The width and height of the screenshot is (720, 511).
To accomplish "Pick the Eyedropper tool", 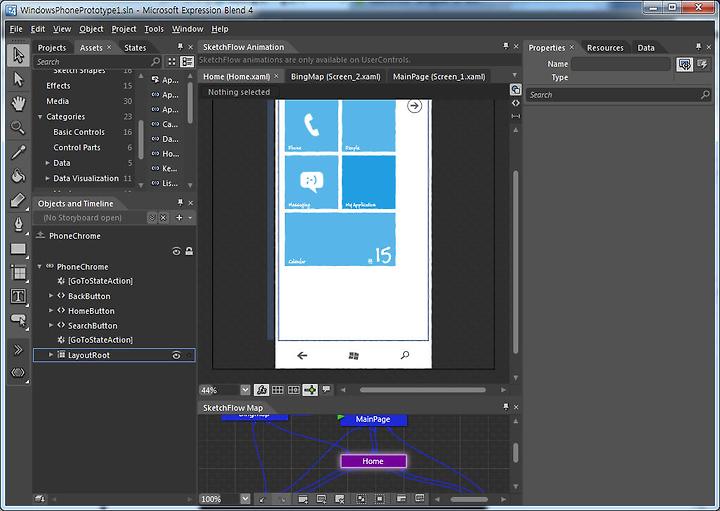I will [x=18, y=152].
